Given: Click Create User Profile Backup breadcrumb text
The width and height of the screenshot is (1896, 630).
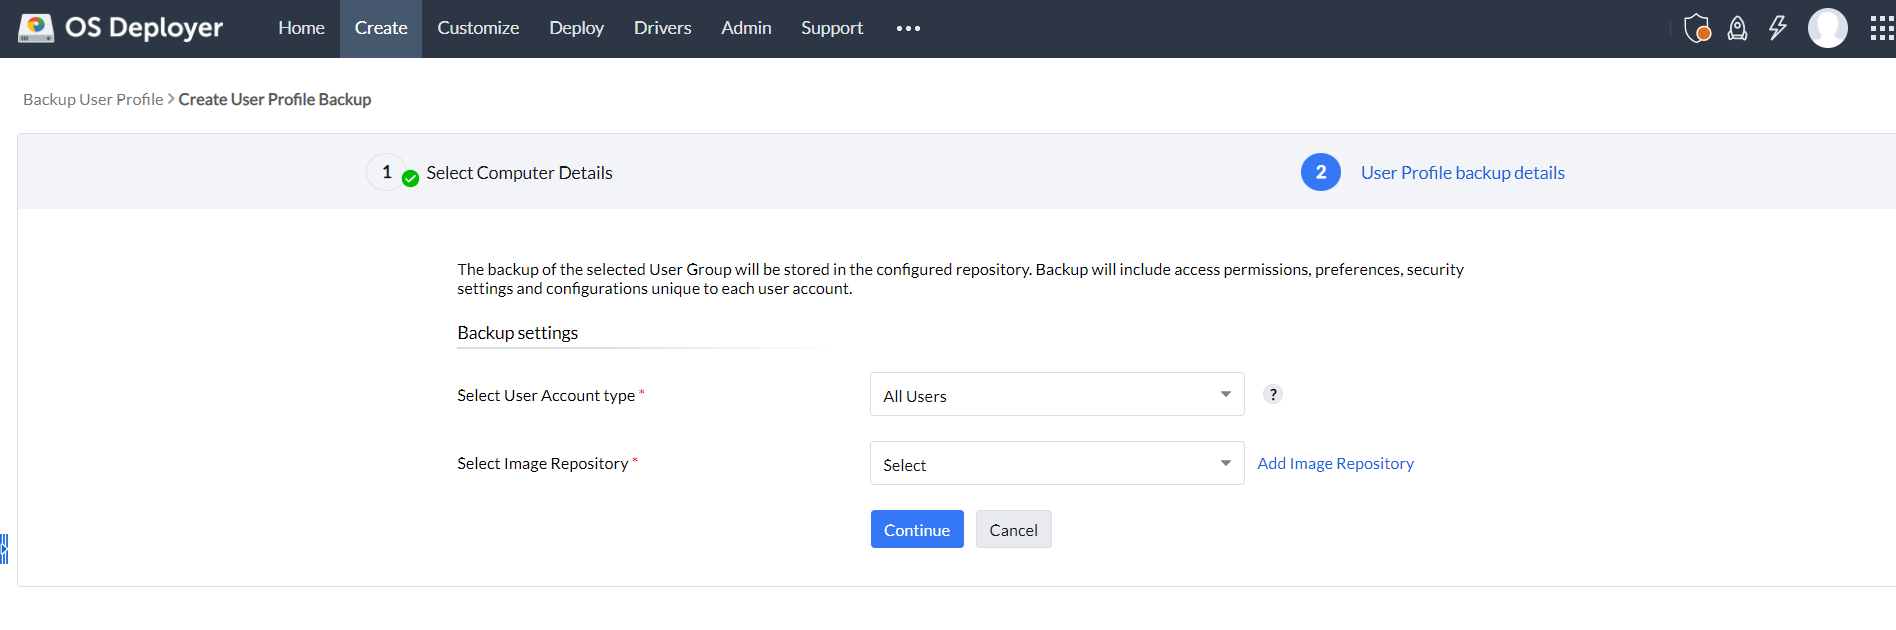Looking at the screenshot, I should pyautogui.click(x=275, y=99).
